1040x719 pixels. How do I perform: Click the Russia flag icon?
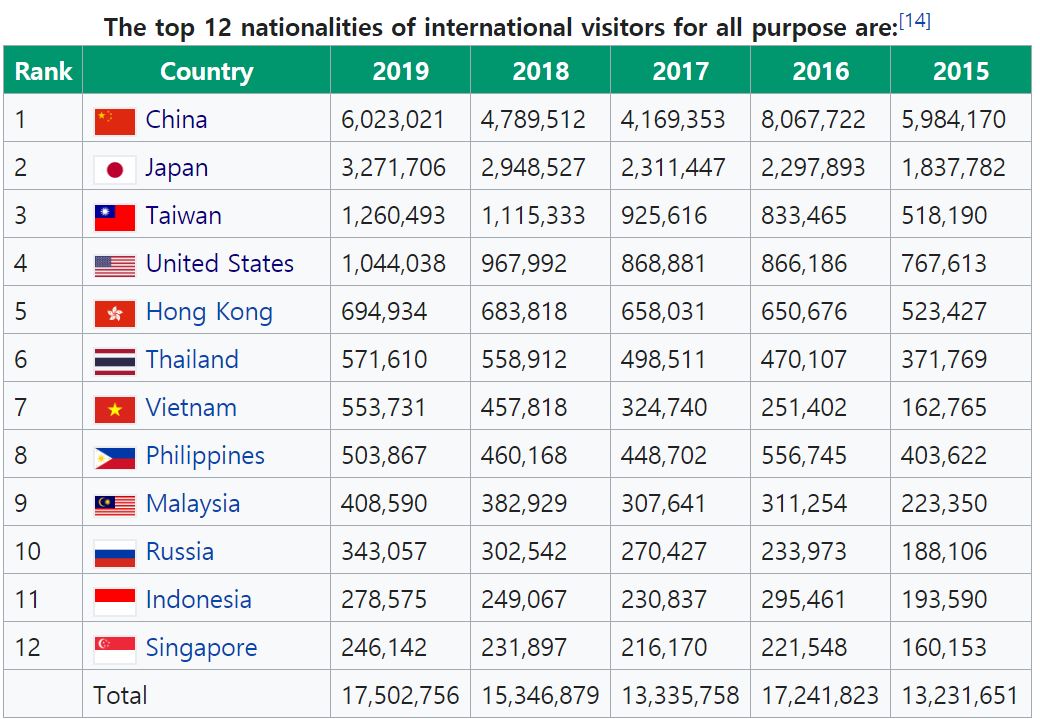point(114,553)
